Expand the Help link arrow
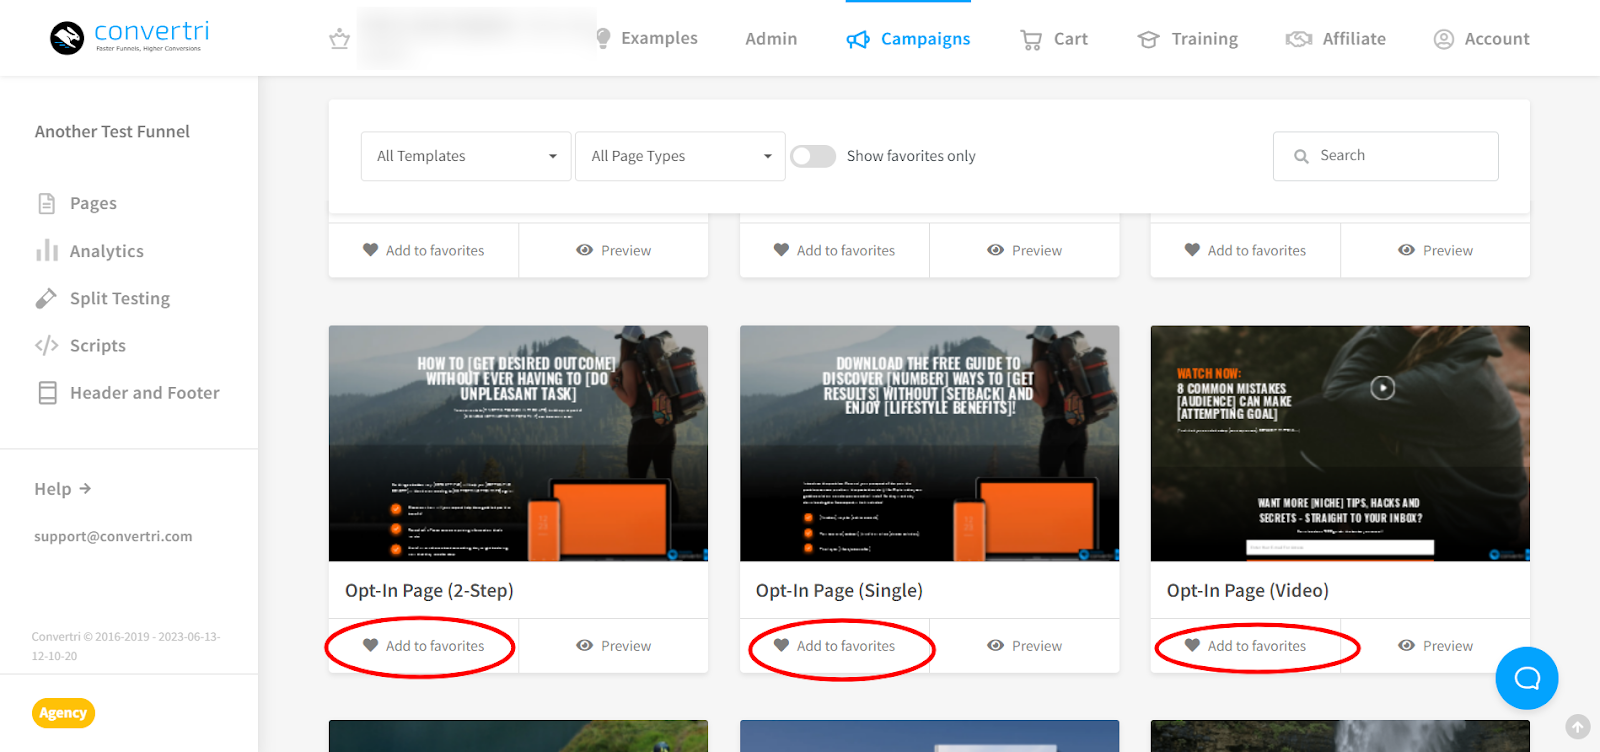This screenshot has width=1600, height=752. pyautogui.click(x=85, y=489)
